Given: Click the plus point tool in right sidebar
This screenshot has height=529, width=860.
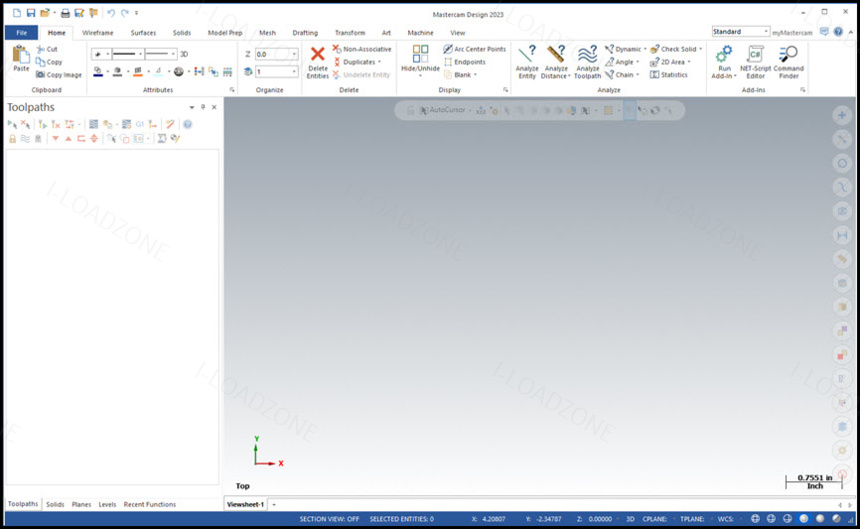Looking at the screenshot, I should (842, 115).
